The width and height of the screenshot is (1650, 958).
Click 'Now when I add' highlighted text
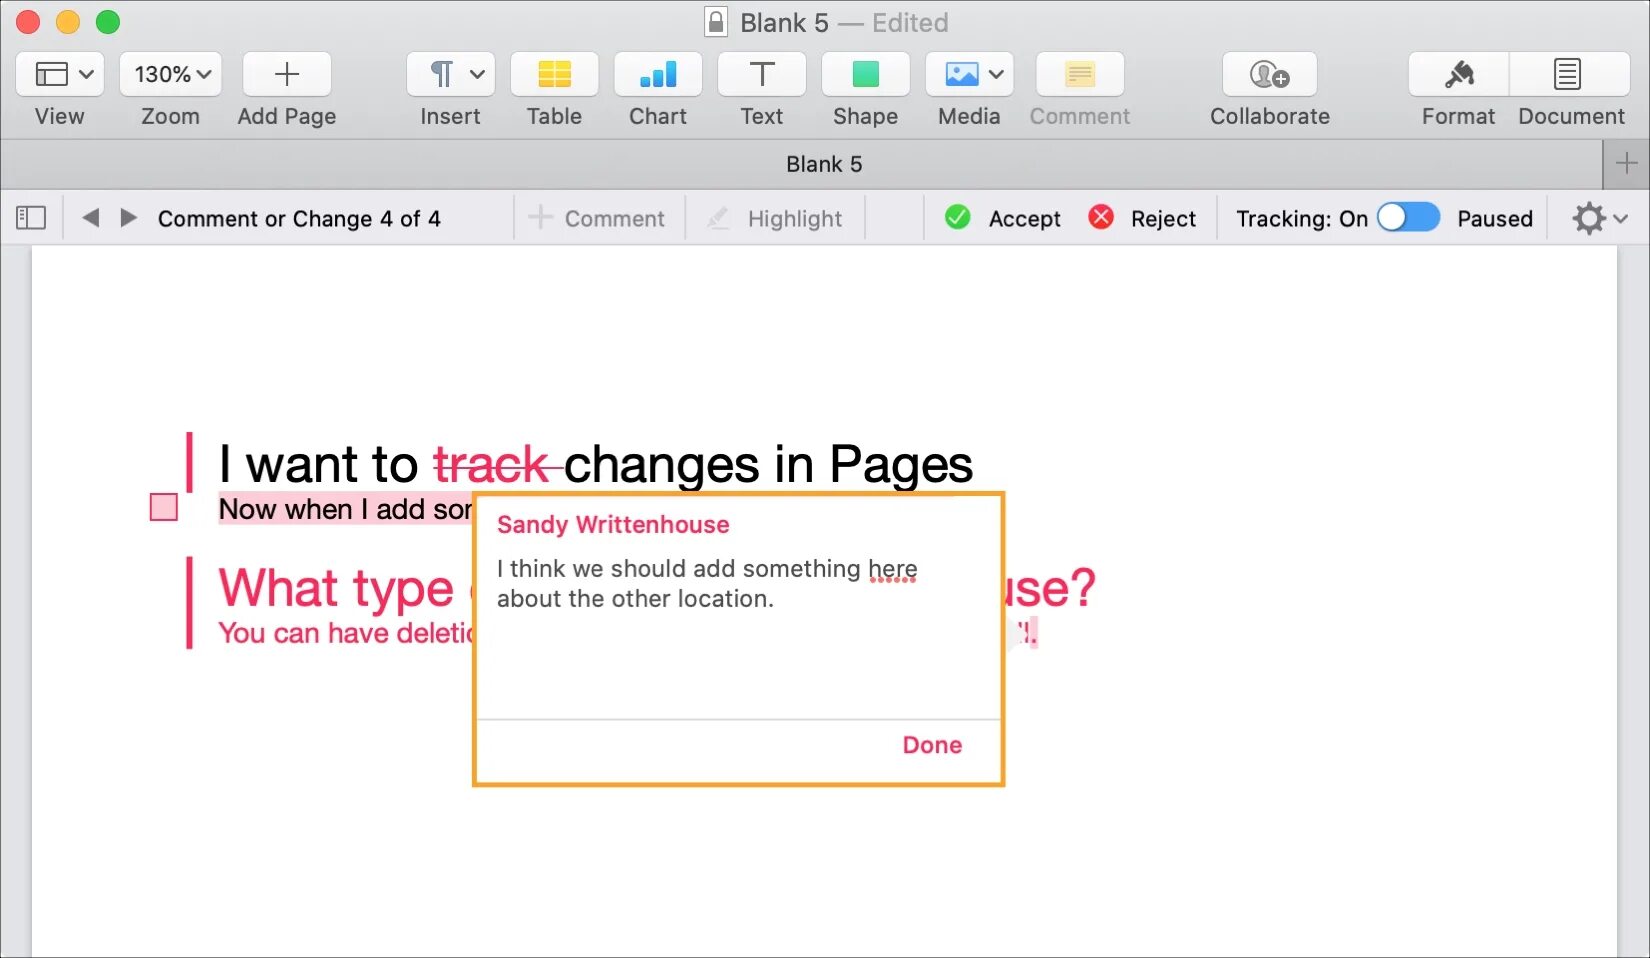tap(346, 509)
